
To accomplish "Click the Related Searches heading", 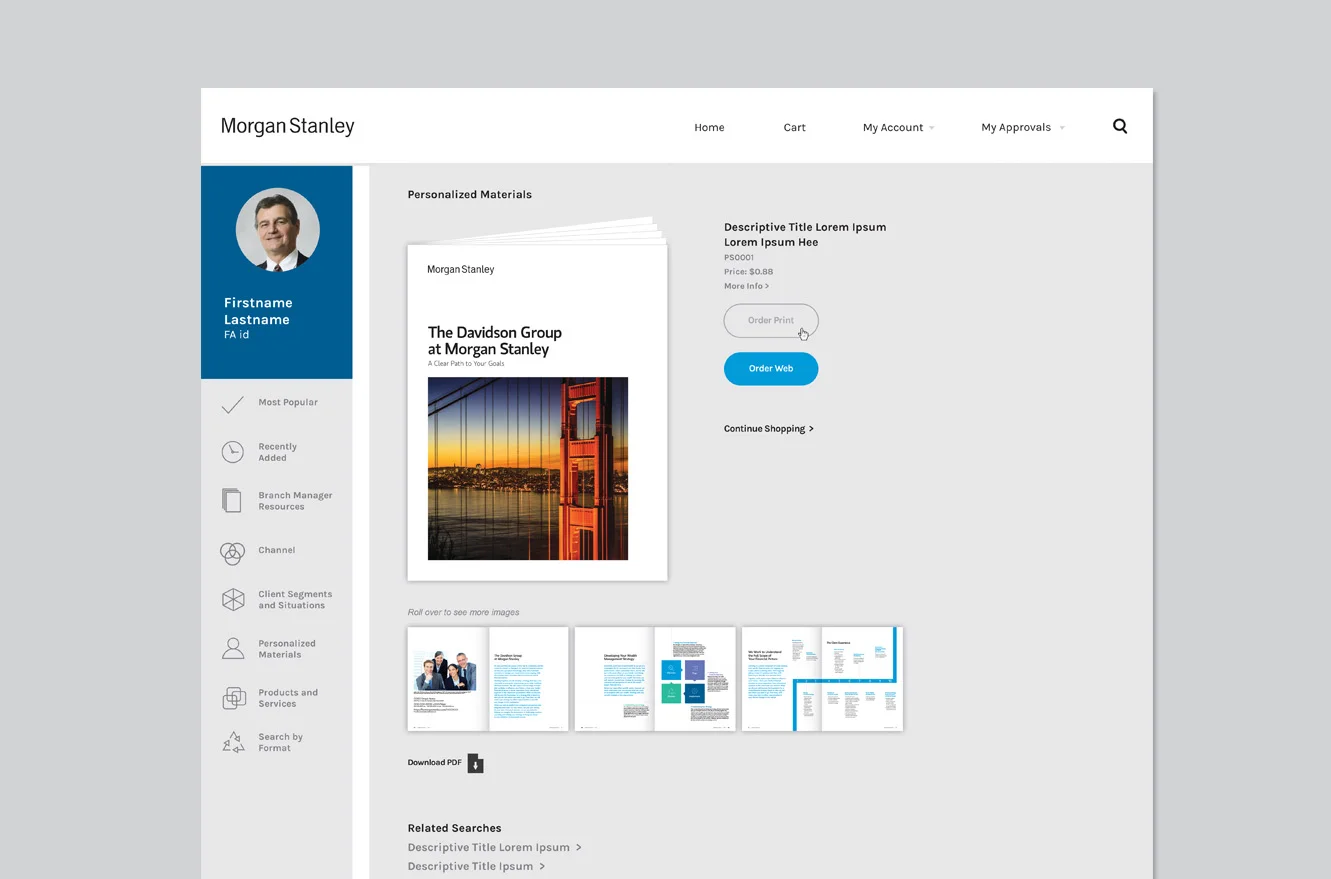I will point(454,828).
